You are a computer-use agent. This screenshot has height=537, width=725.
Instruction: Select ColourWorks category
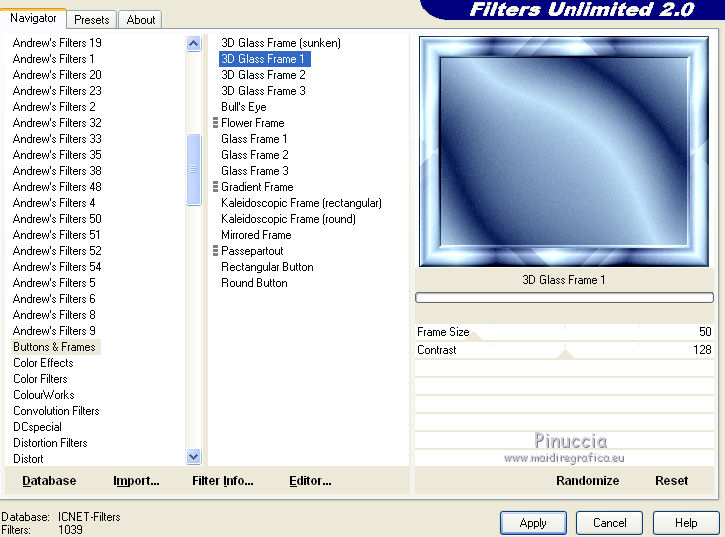coord(43,395)
